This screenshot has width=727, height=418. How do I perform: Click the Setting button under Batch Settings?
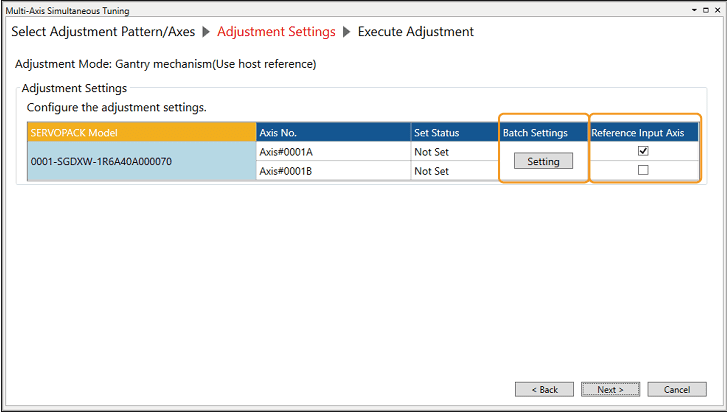click(543, 161)
